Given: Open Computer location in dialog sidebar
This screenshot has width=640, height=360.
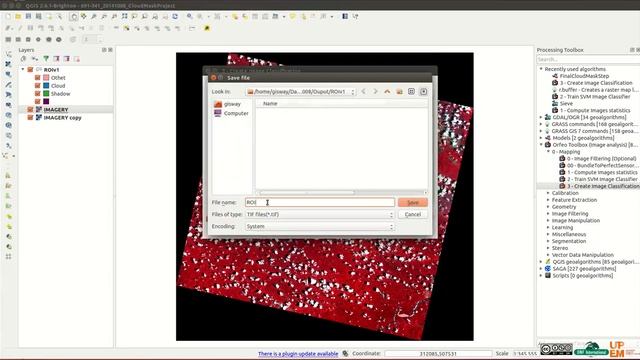Looking at the screenshot, I should pos(231,113).
